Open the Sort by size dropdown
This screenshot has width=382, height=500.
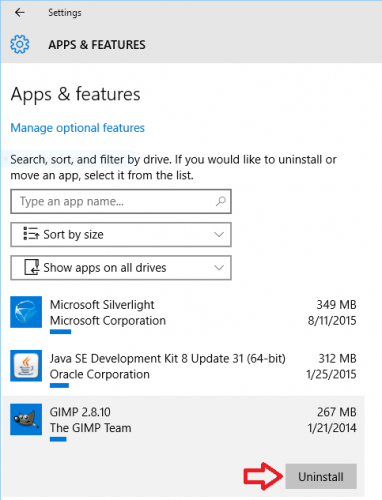[121, 235]
